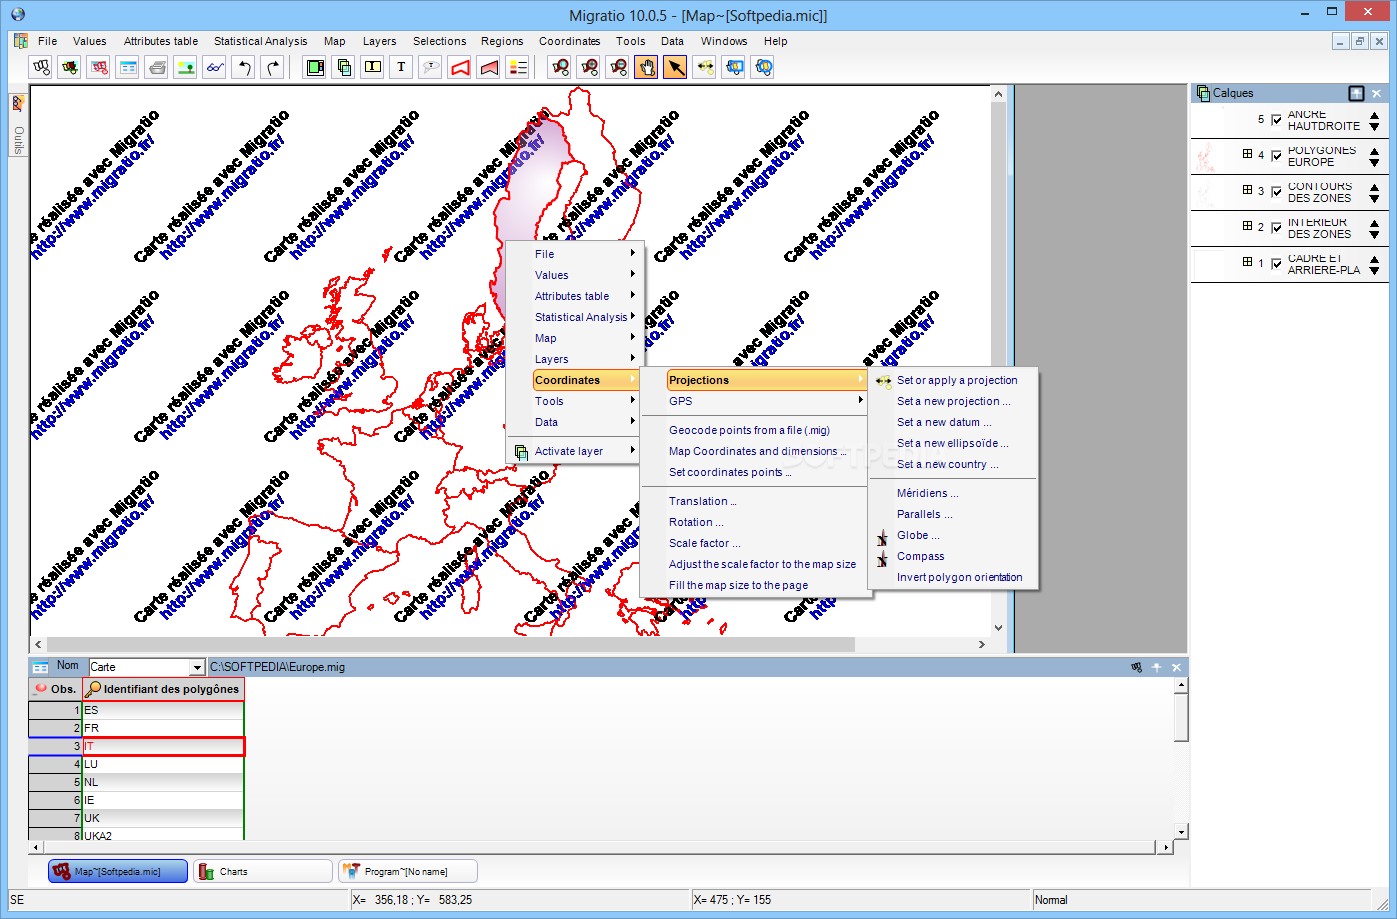Screen dimensions: 1397x919
Task: Select the black arrow pointer tool
Action: [x=675, y=67]
